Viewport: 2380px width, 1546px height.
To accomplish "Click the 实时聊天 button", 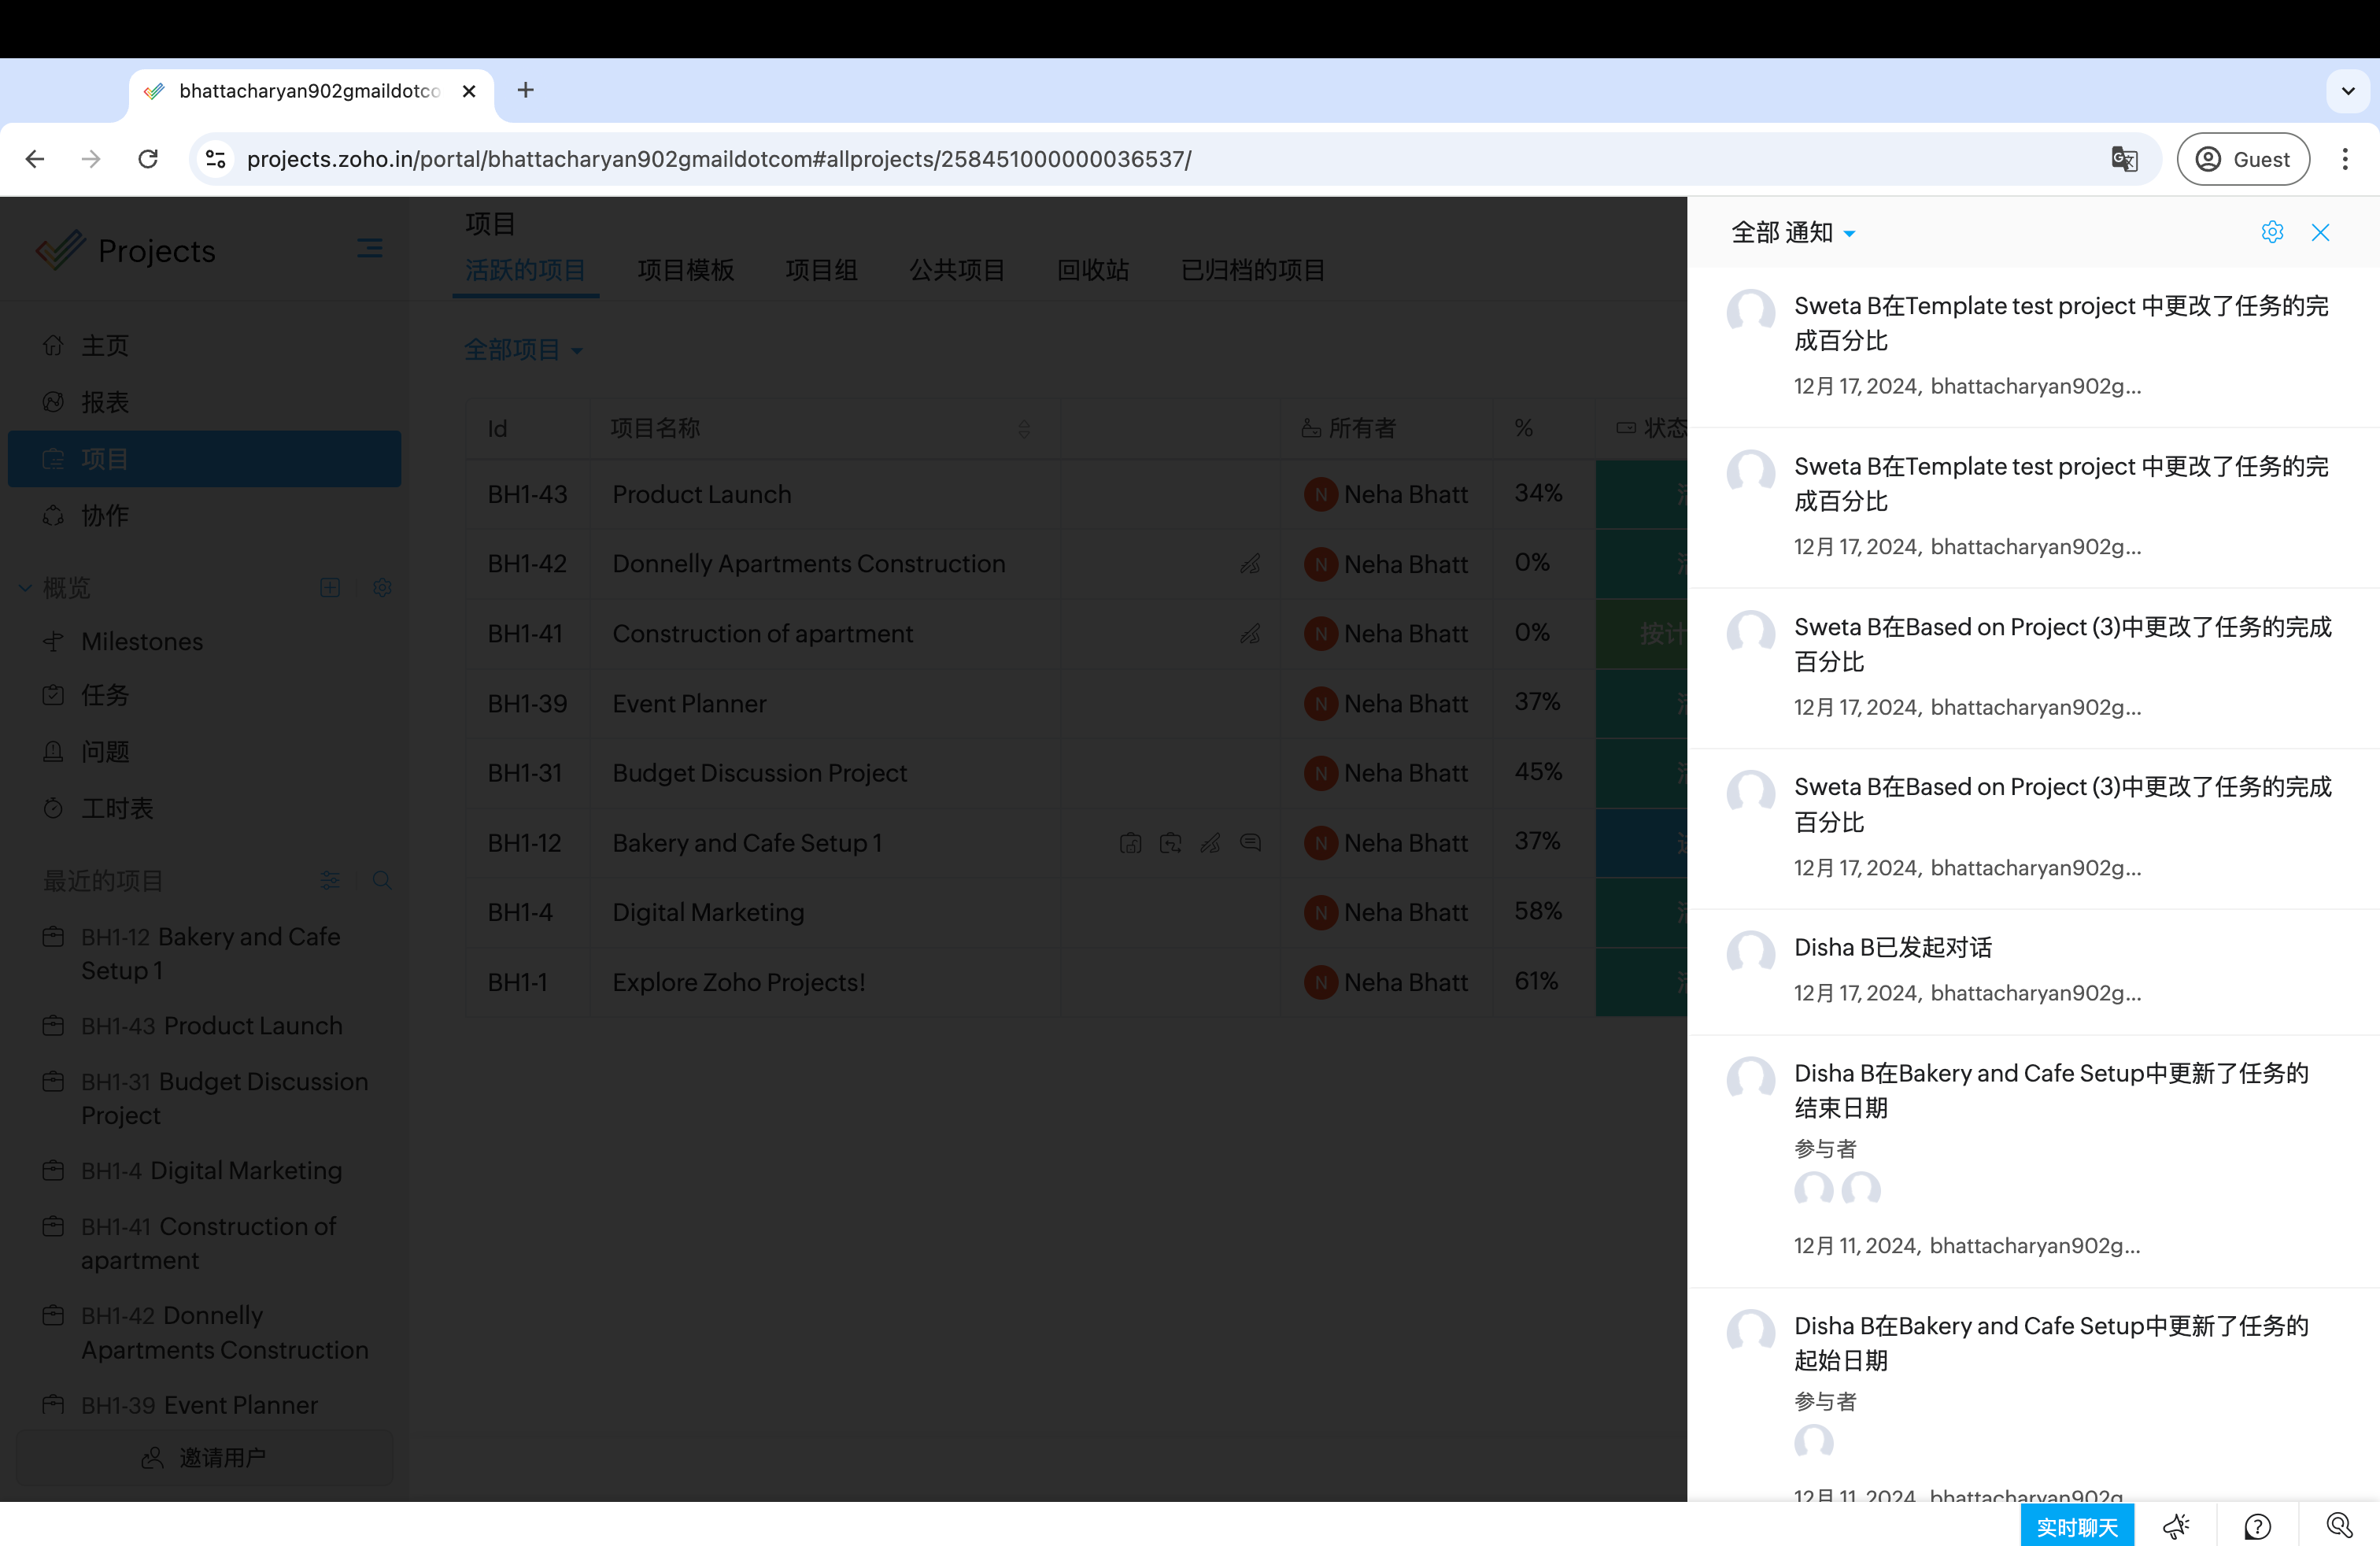I will point(2076,1526).
